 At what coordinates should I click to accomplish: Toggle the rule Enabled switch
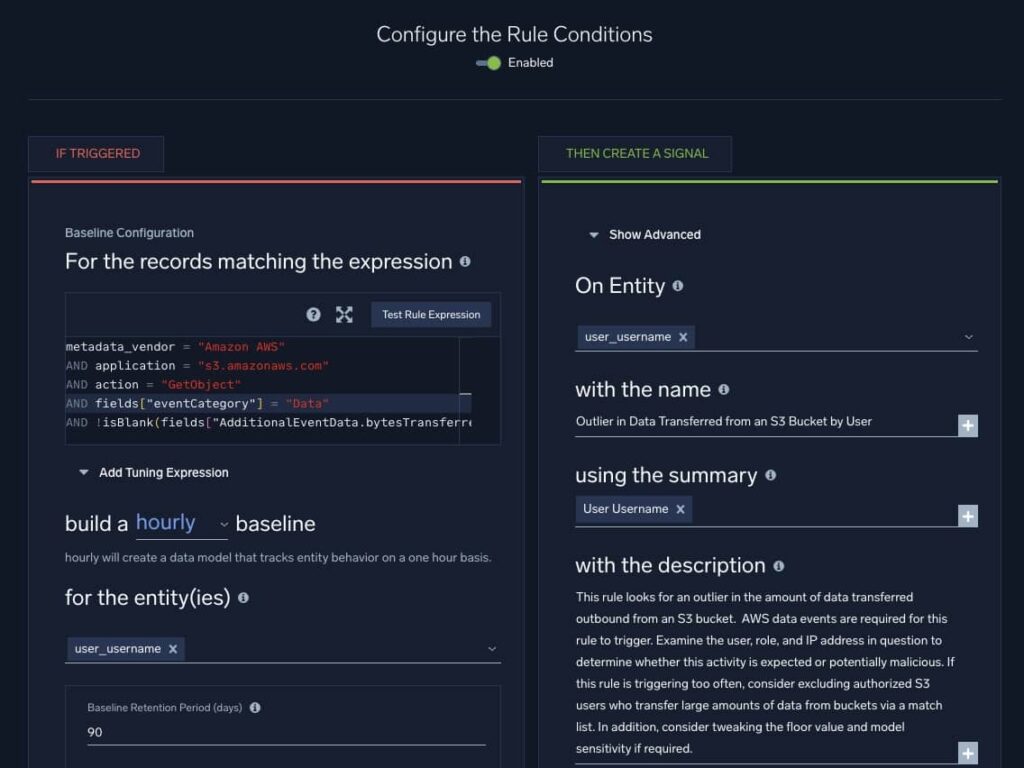tap(489, 63)
